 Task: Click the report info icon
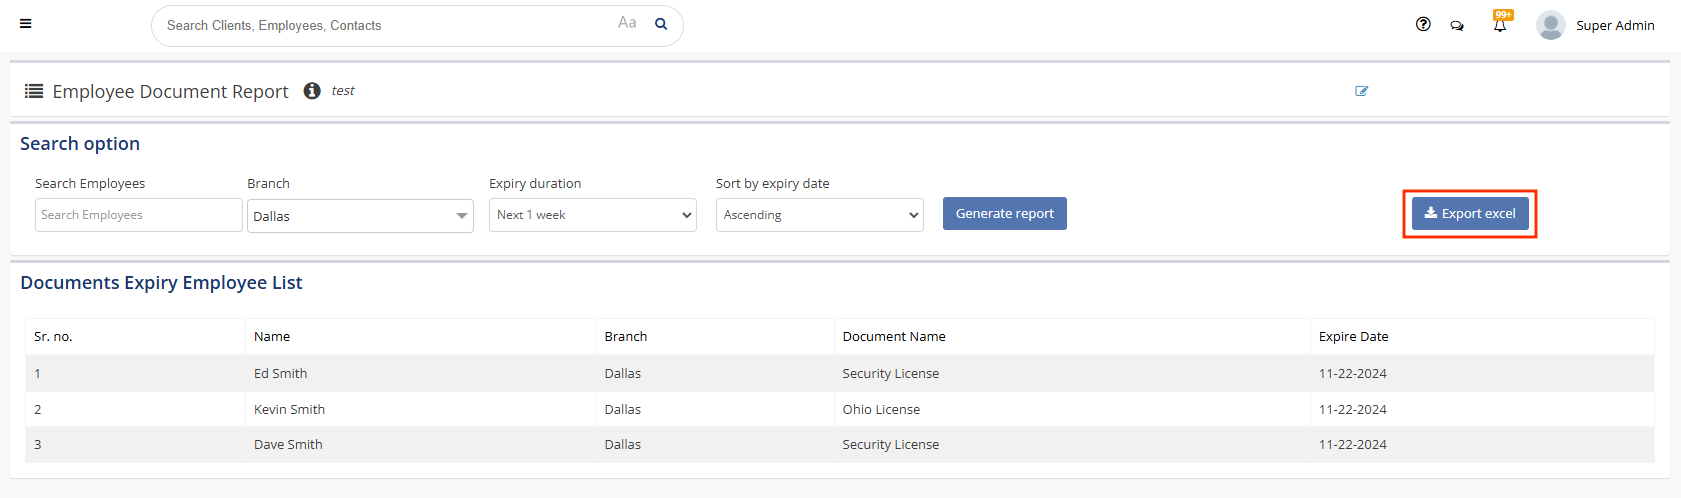point(312,91)
